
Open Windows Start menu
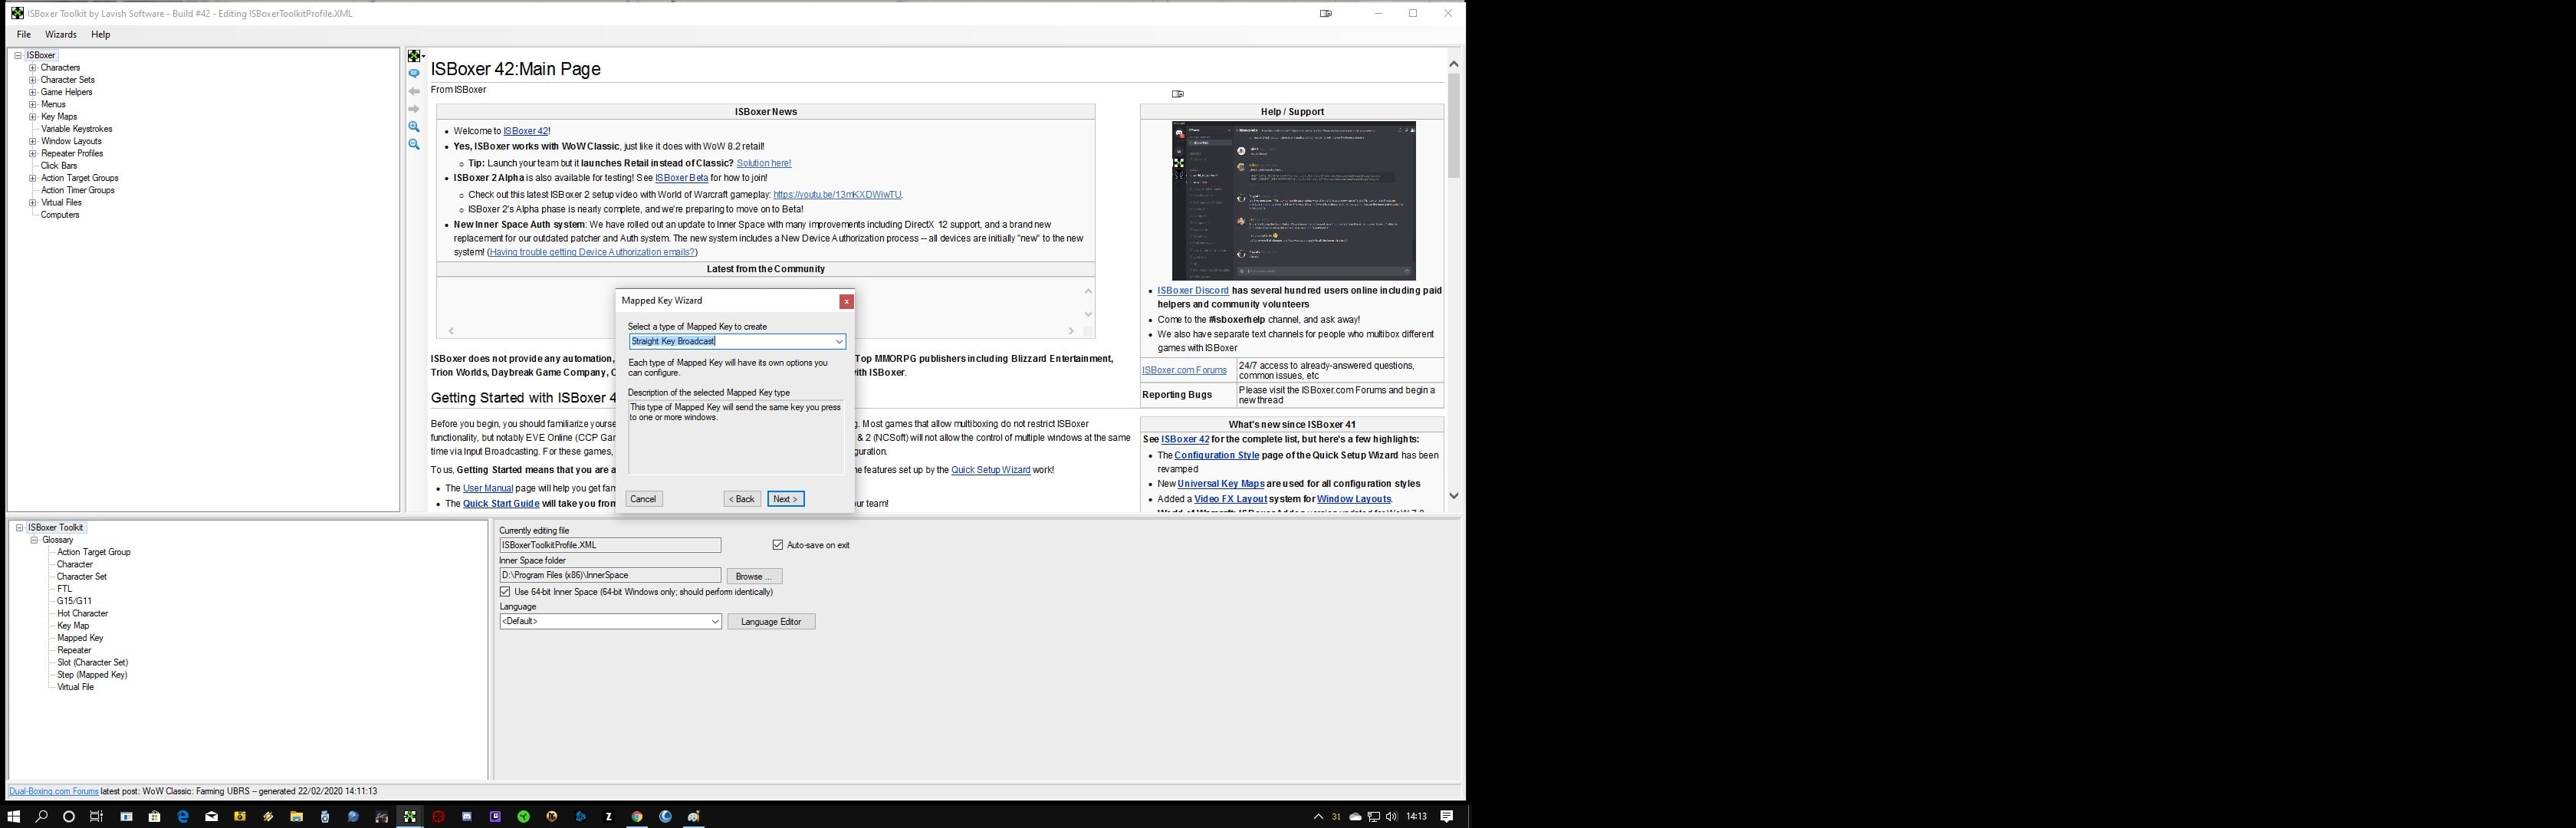(13, 816)
